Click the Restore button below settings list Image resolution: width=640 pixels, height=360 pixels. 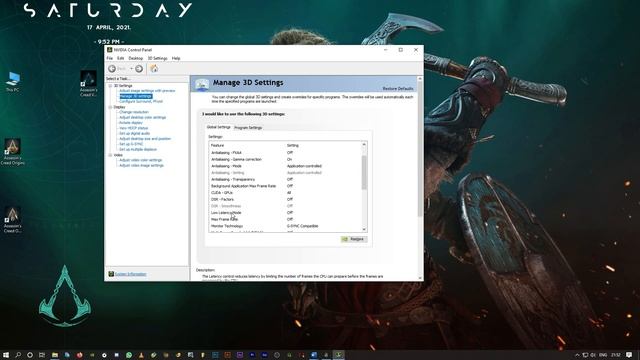pyautogui.click(x=354, y=239)
